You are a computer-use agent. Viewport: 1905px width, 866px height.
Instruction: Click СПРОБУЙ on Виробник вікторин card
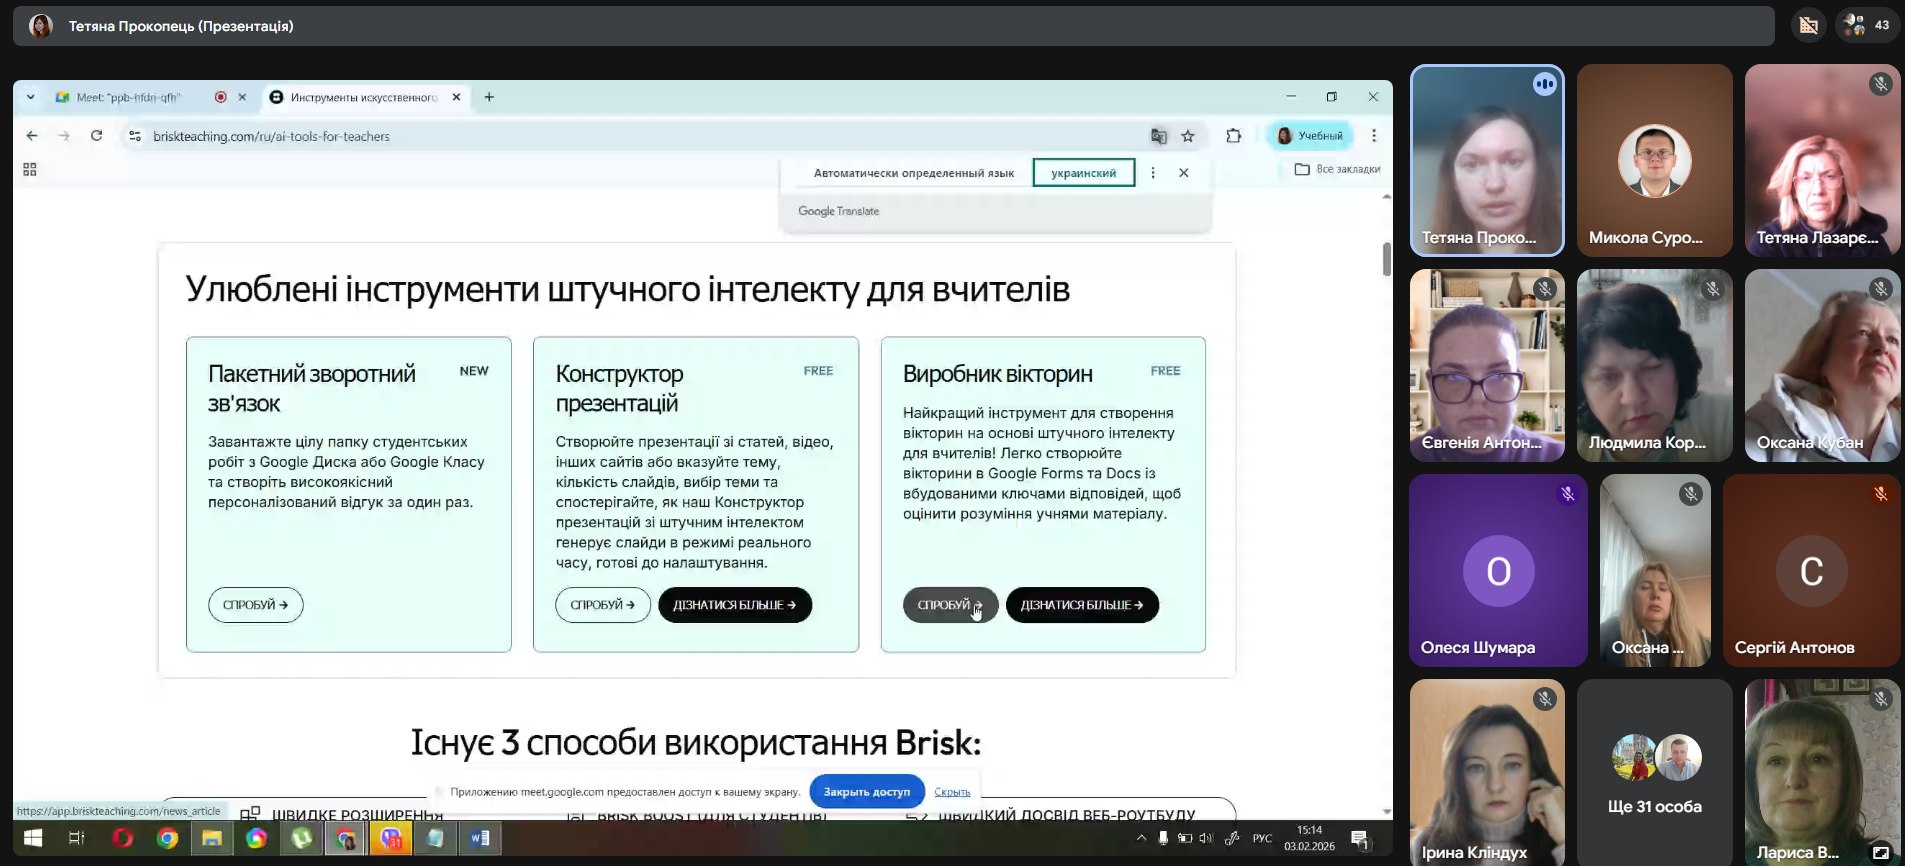point(950,605)
